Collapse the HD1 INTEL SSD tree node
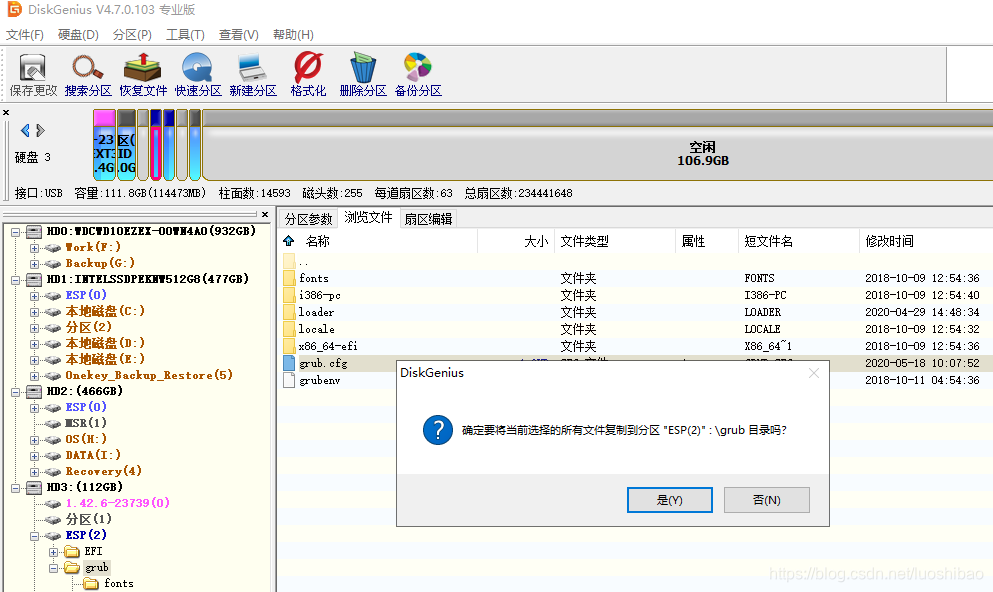The image size is (993, 592). coord(16,280)
